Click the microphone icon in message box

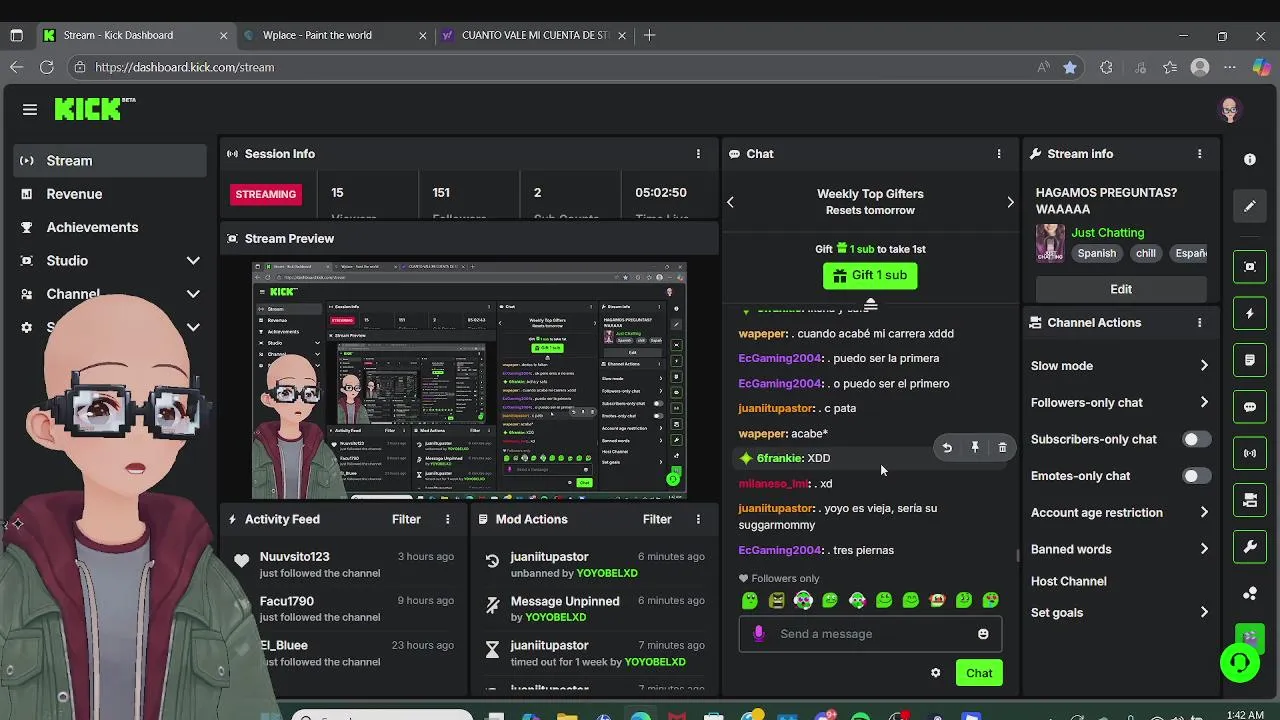pyautogui.click(x=759, y=634)
